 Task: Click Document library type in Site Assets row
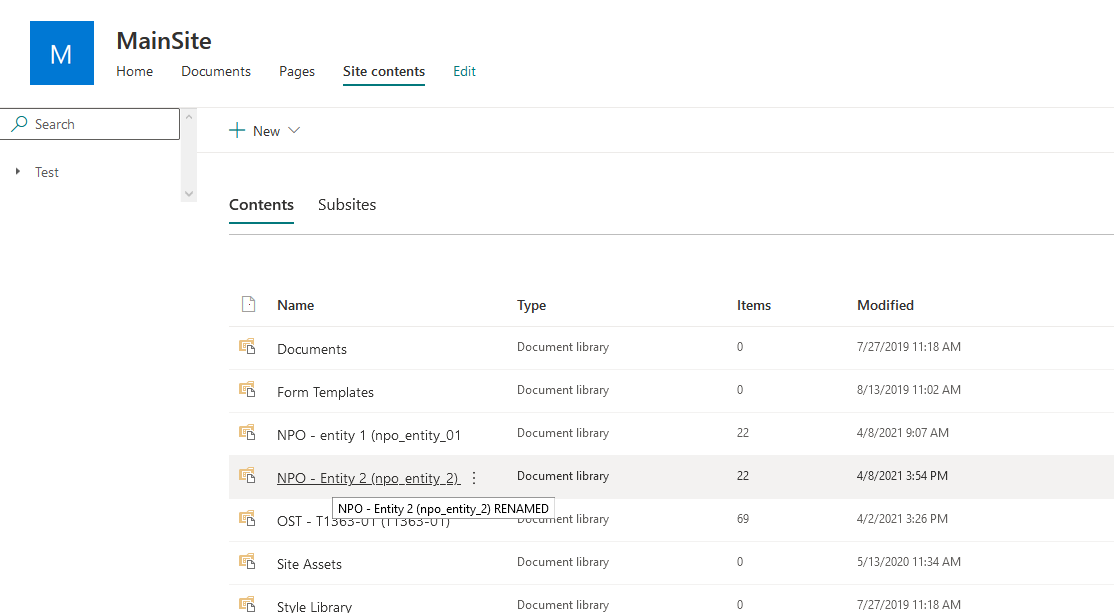[563, 561]
